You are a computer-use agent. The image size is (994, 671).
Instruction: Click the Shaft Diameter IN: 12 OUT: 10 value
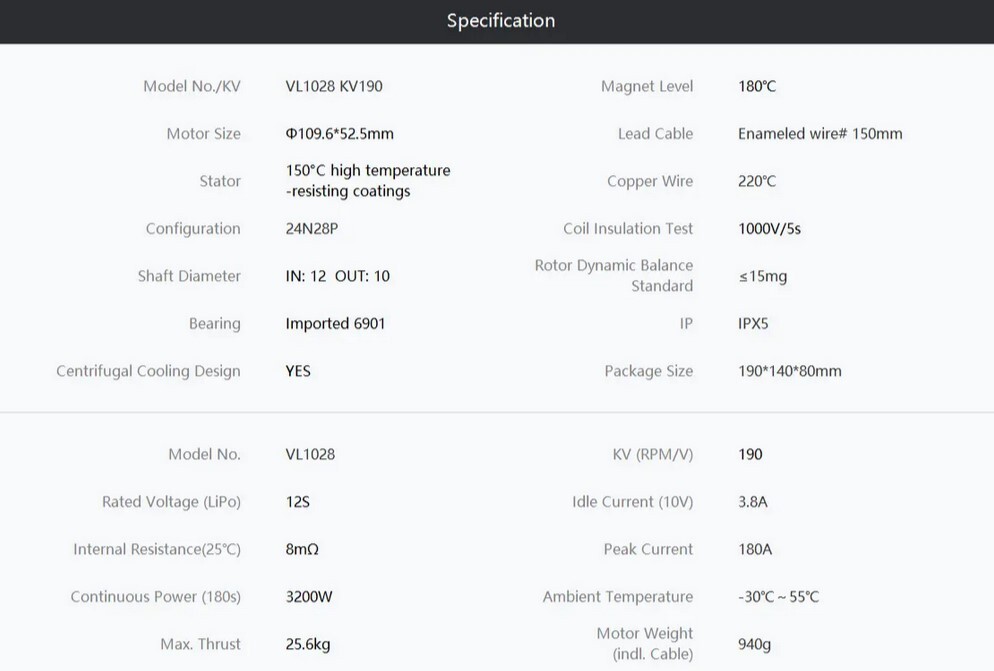coord(338,276)
